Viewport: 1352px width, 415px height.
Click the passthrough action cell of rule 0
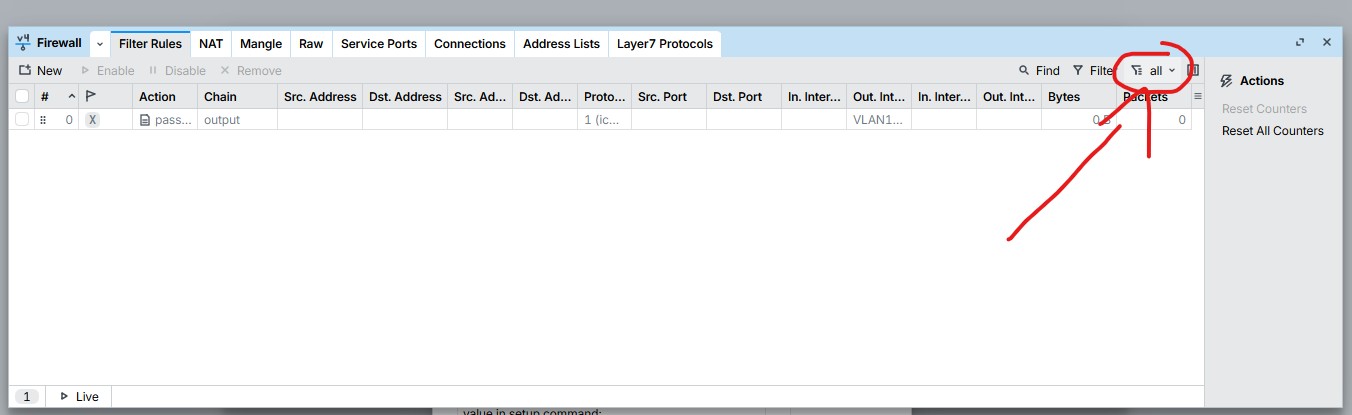pyautogui.click(x=165, y=120)
